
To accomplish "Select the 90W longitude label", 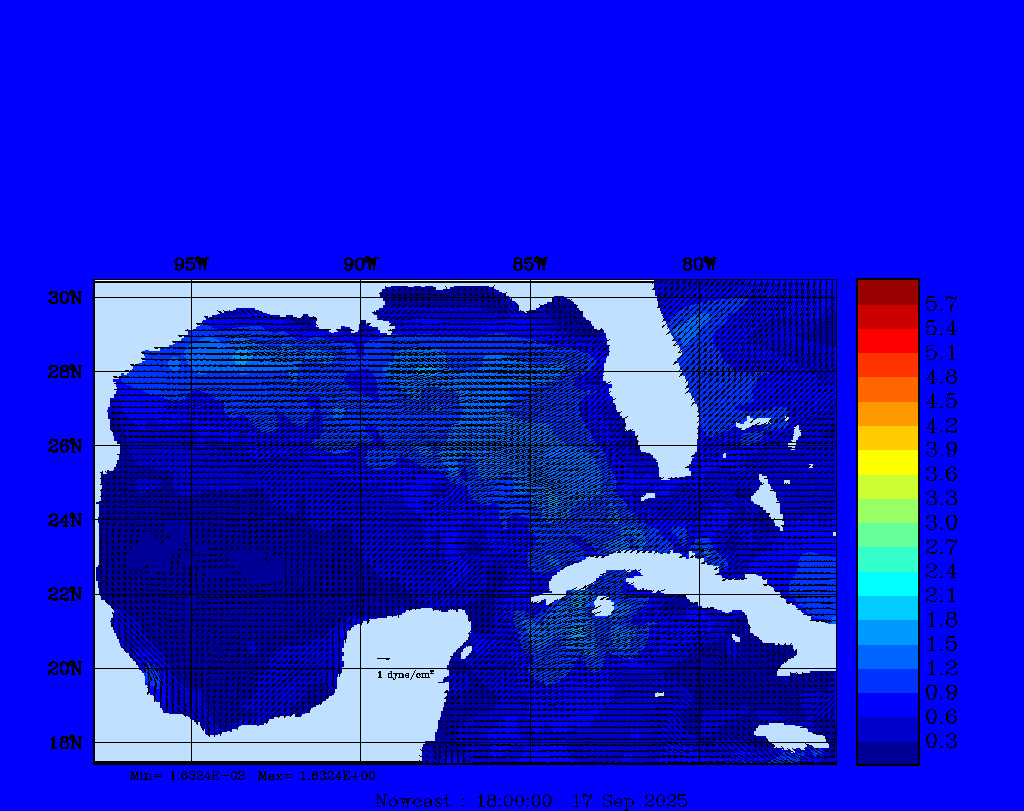I will [x=361, y=264].
